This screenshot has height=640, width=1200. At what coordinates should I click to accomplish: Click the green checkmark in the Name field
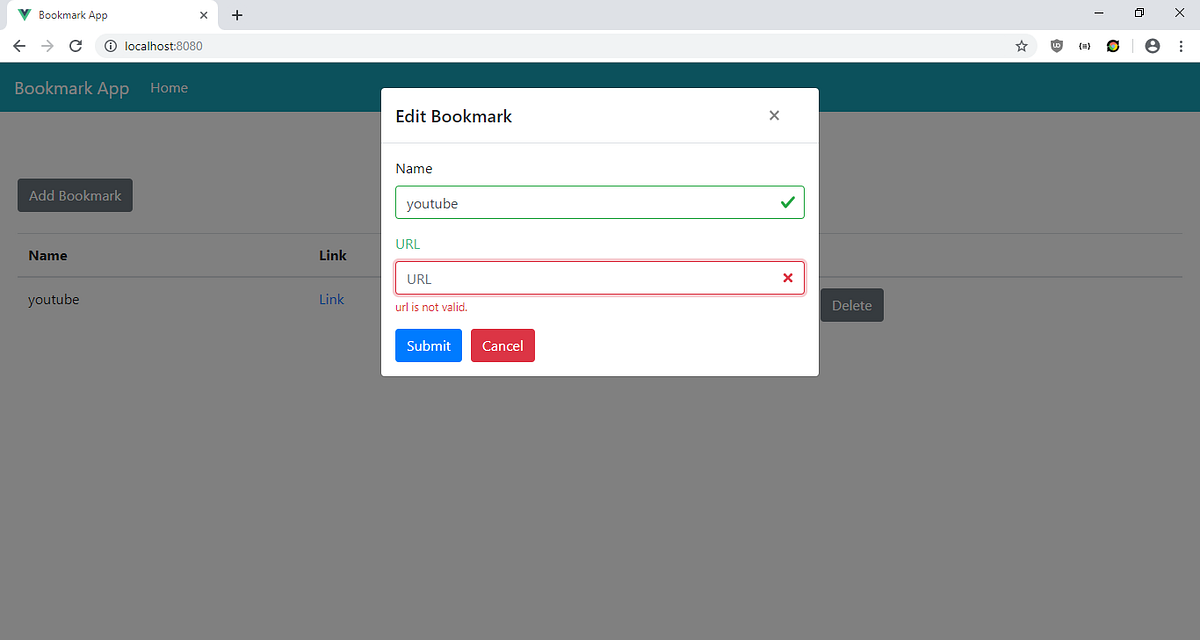coord(787,202)
